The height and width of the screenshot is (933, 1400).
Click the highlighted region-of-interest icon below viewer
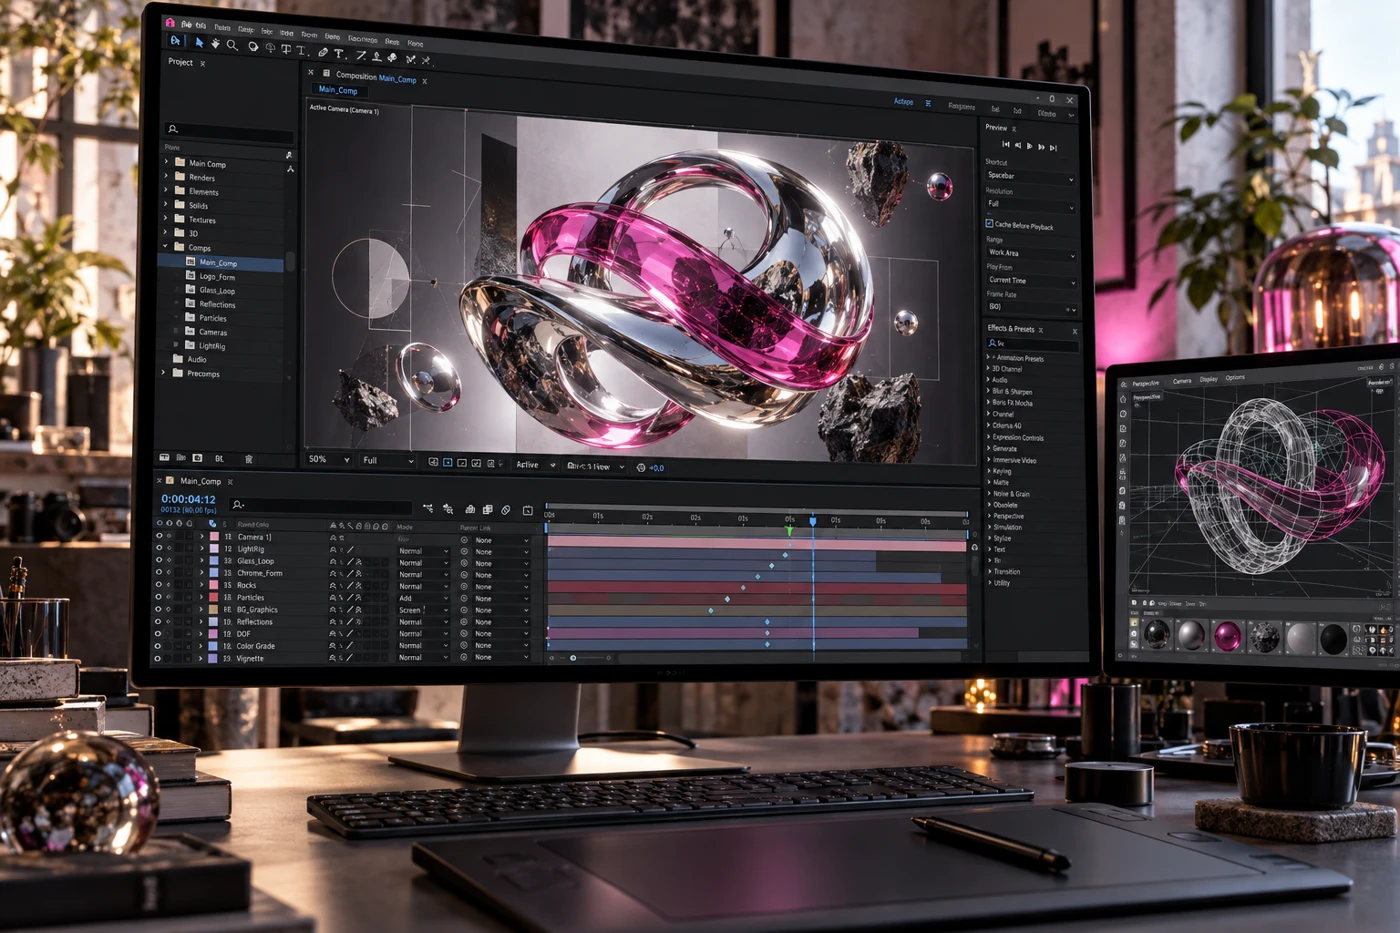[448, 463]
